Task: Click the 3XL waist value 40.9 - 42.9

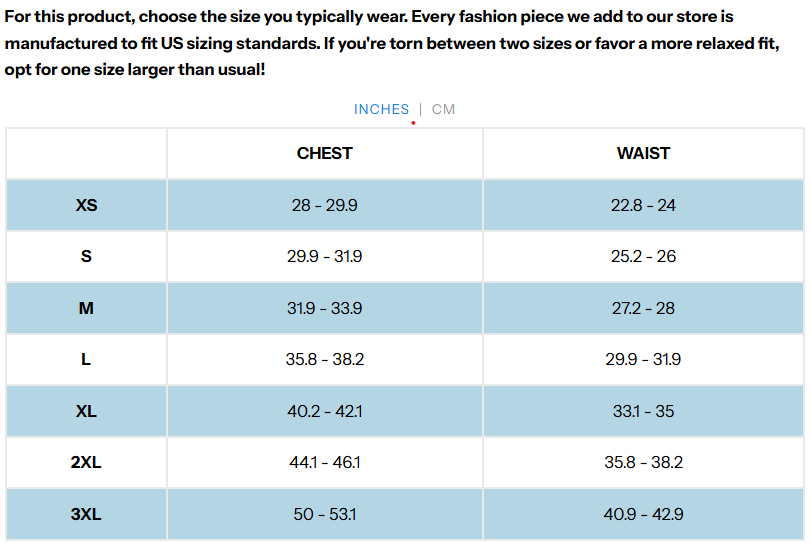Action: [x=643, y=514]
